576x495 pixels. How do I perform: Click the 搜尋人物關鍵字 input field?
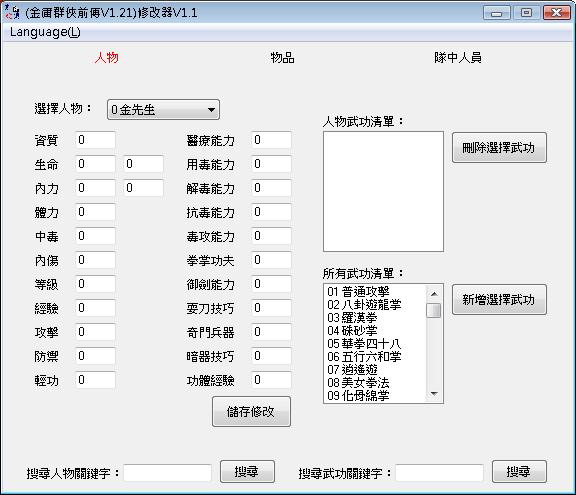168,473
